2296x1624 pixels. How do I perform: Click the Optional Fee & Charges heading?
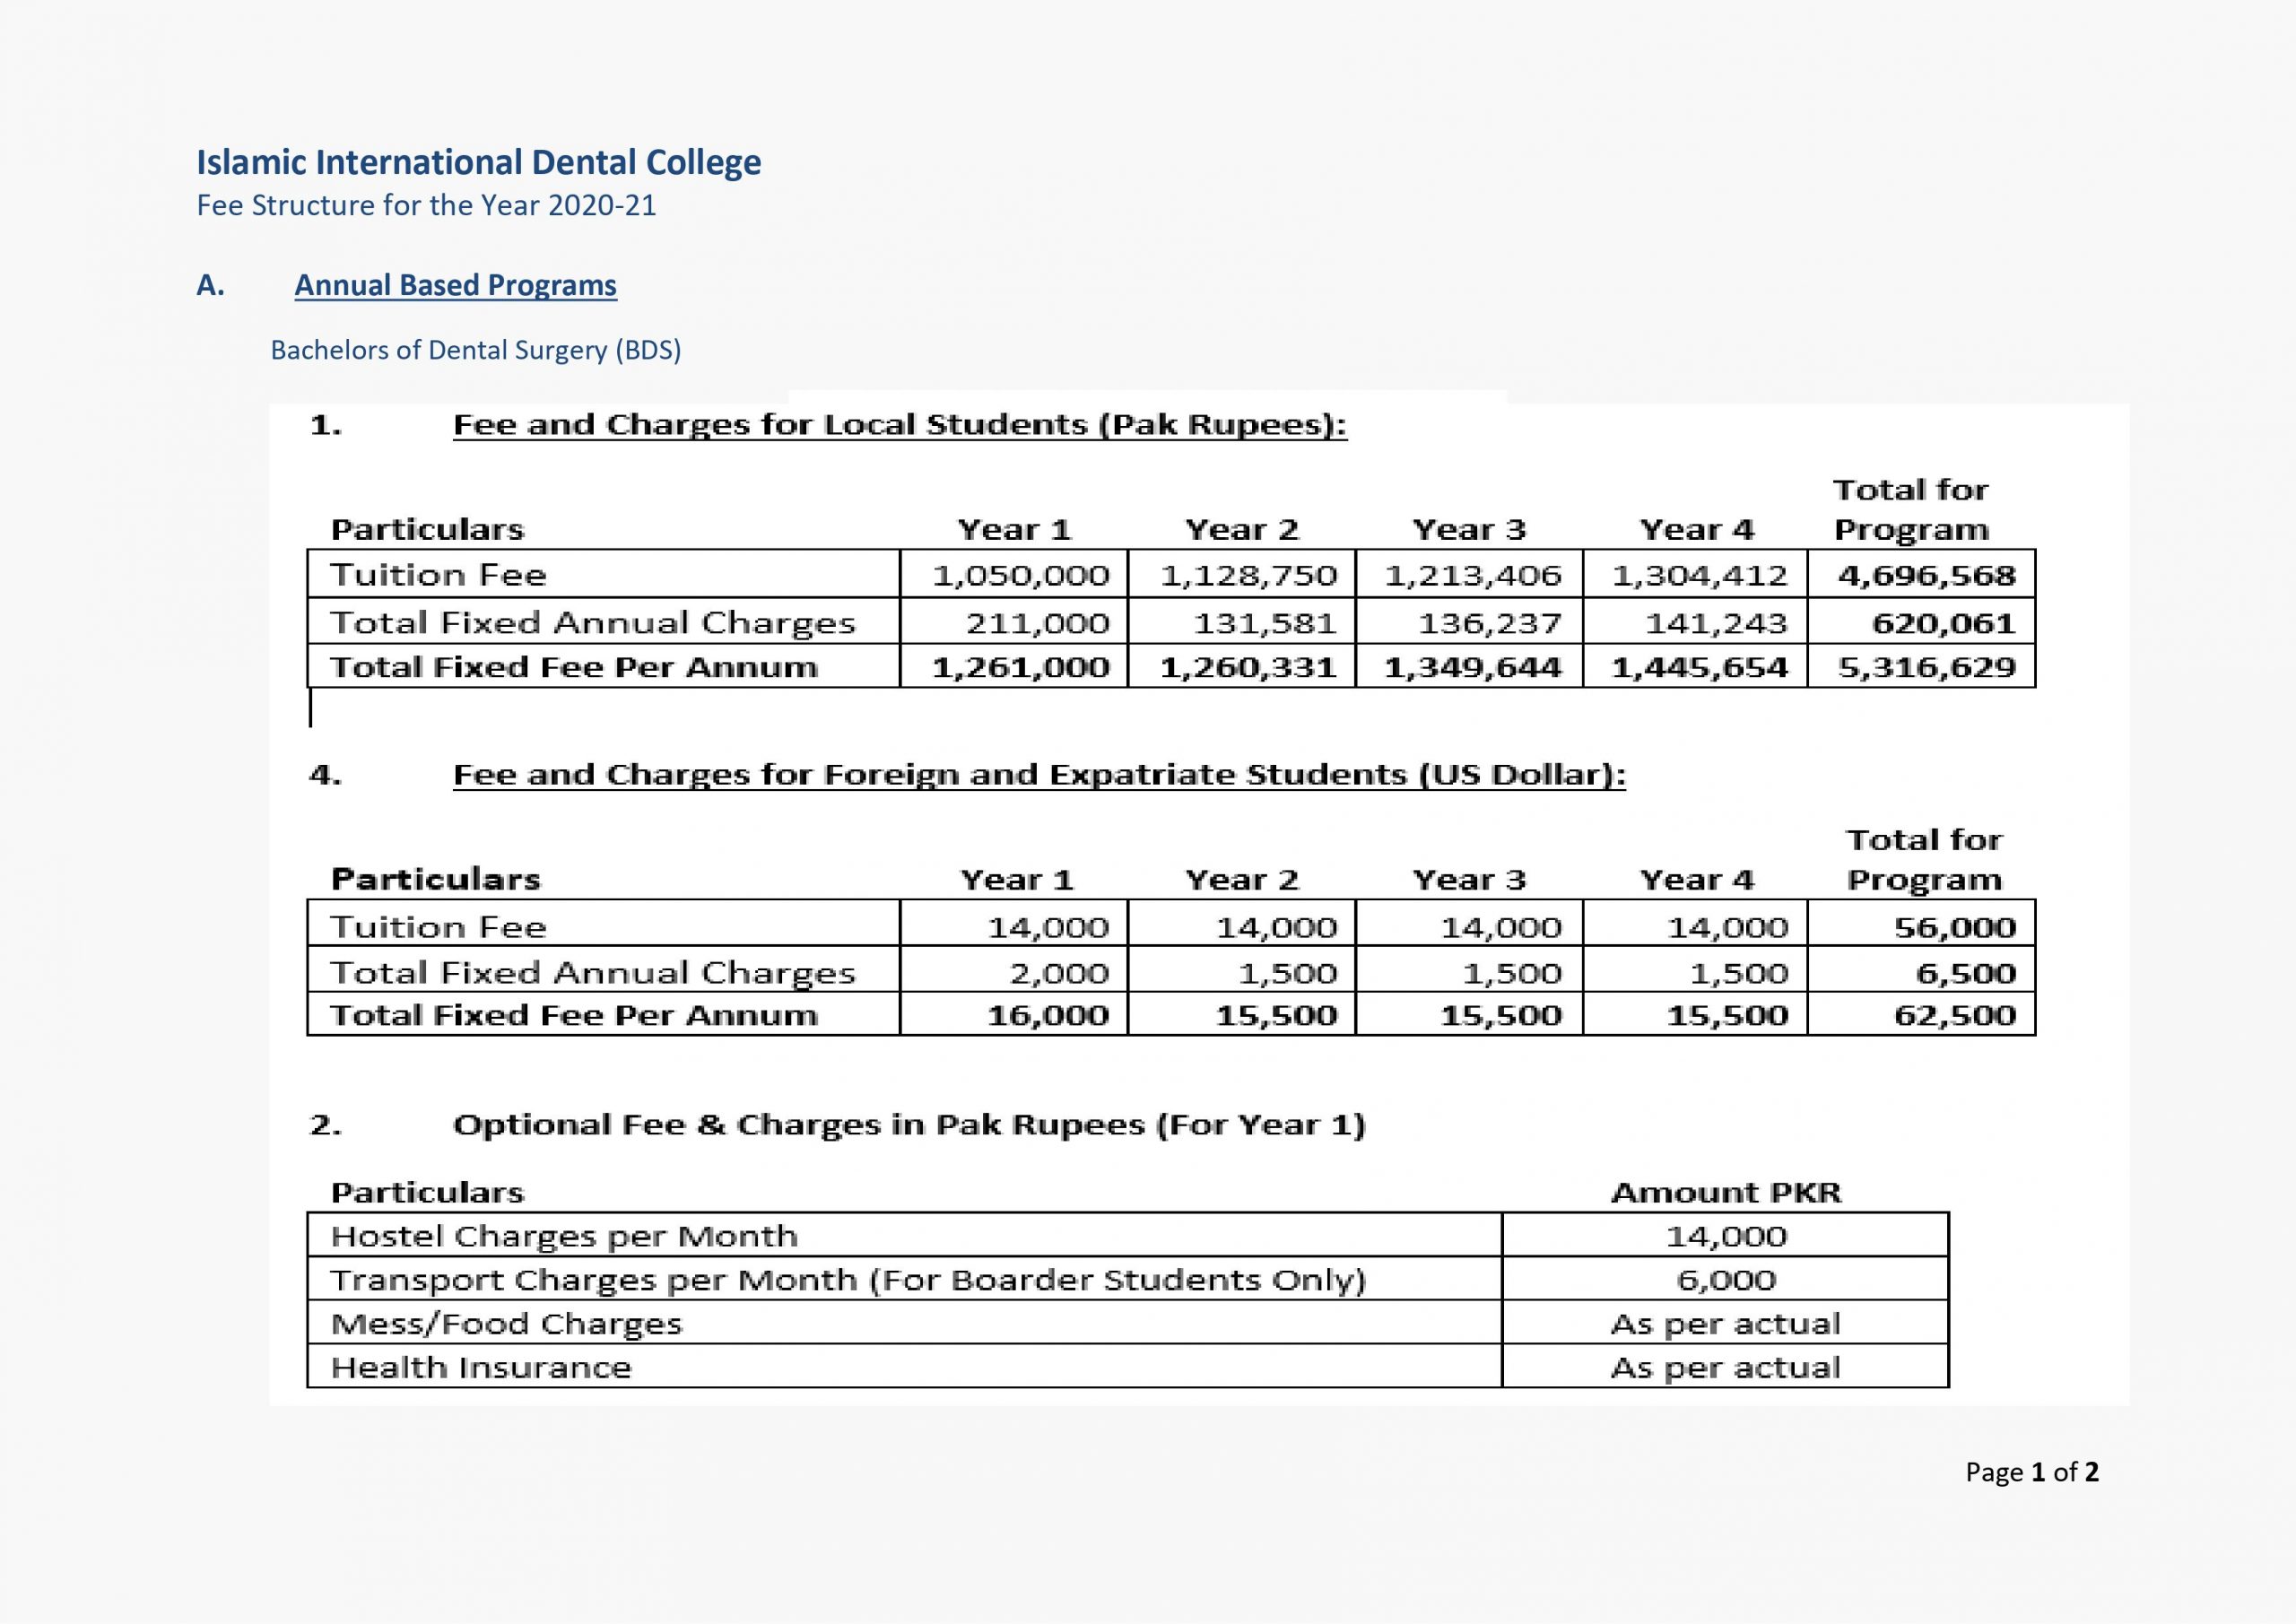click(909, 1125)
